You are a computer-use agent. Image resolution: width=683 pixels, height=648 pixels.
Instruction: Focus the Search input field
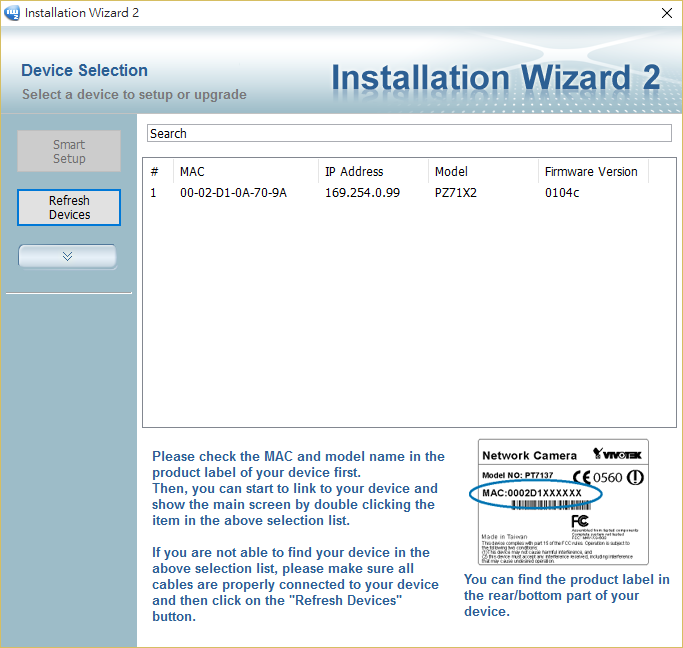pyautogui.click(x=409, y=133)
